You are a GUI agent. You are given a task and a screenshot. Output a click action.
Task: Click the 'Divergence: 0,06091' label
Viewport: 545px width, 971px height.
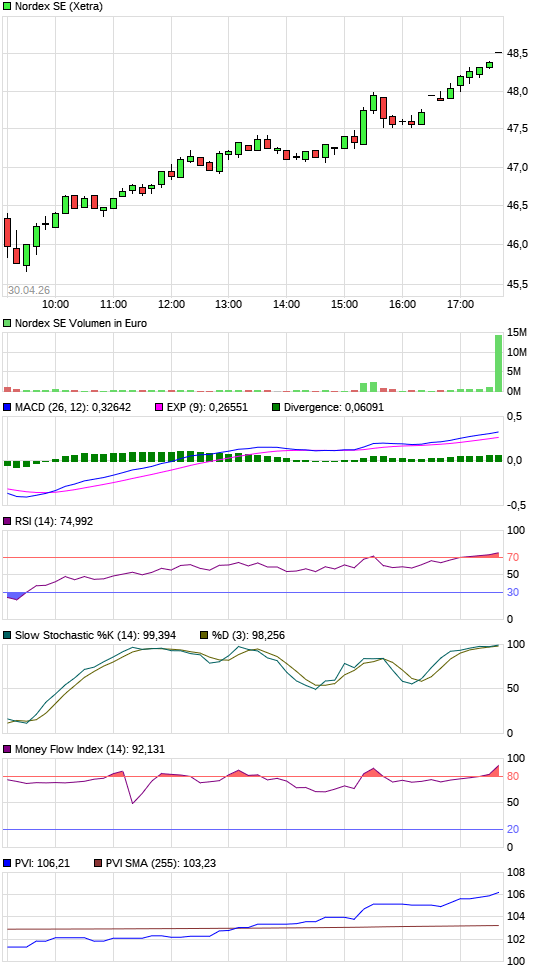click(x=334, y=407)
